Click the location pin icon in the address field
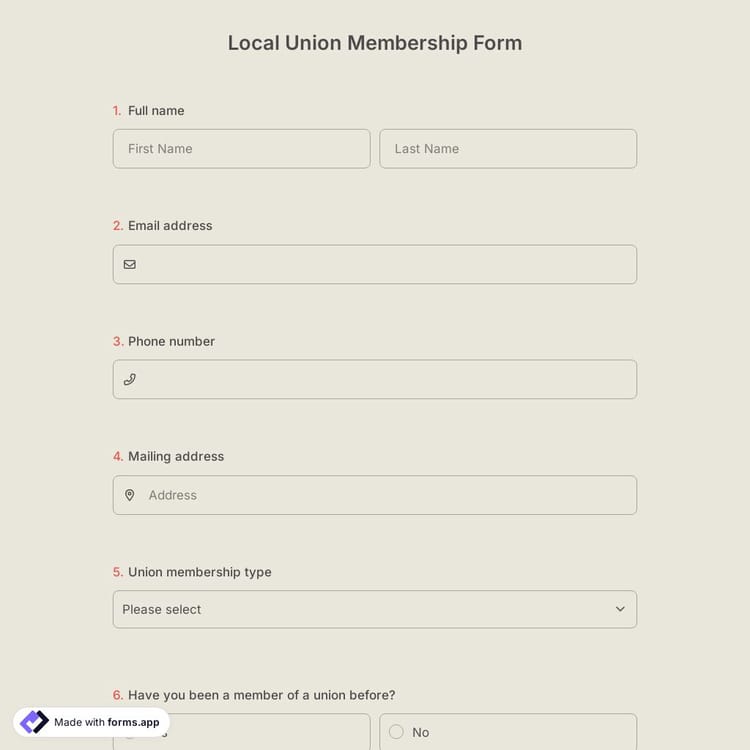This screenshot has width=750, height=750. (129, 495)
